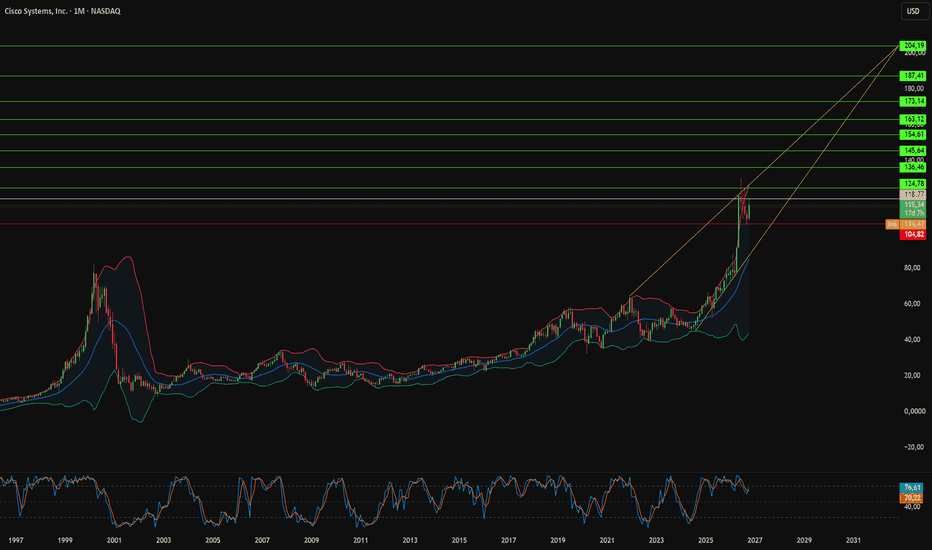Select the 145,64 price level label
This screenshot has height=550, width=932.
click(x=913, y=151)
